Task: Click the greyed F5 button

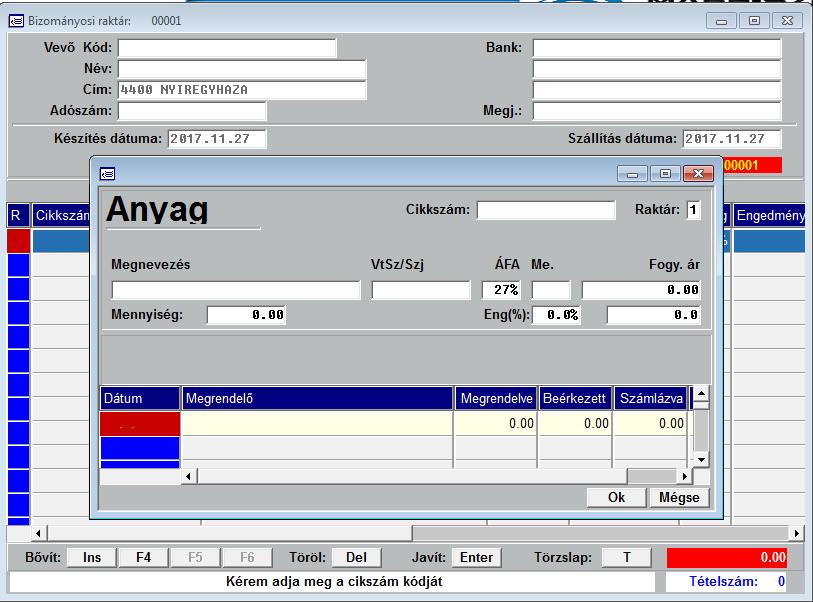Action: [195, 557]
